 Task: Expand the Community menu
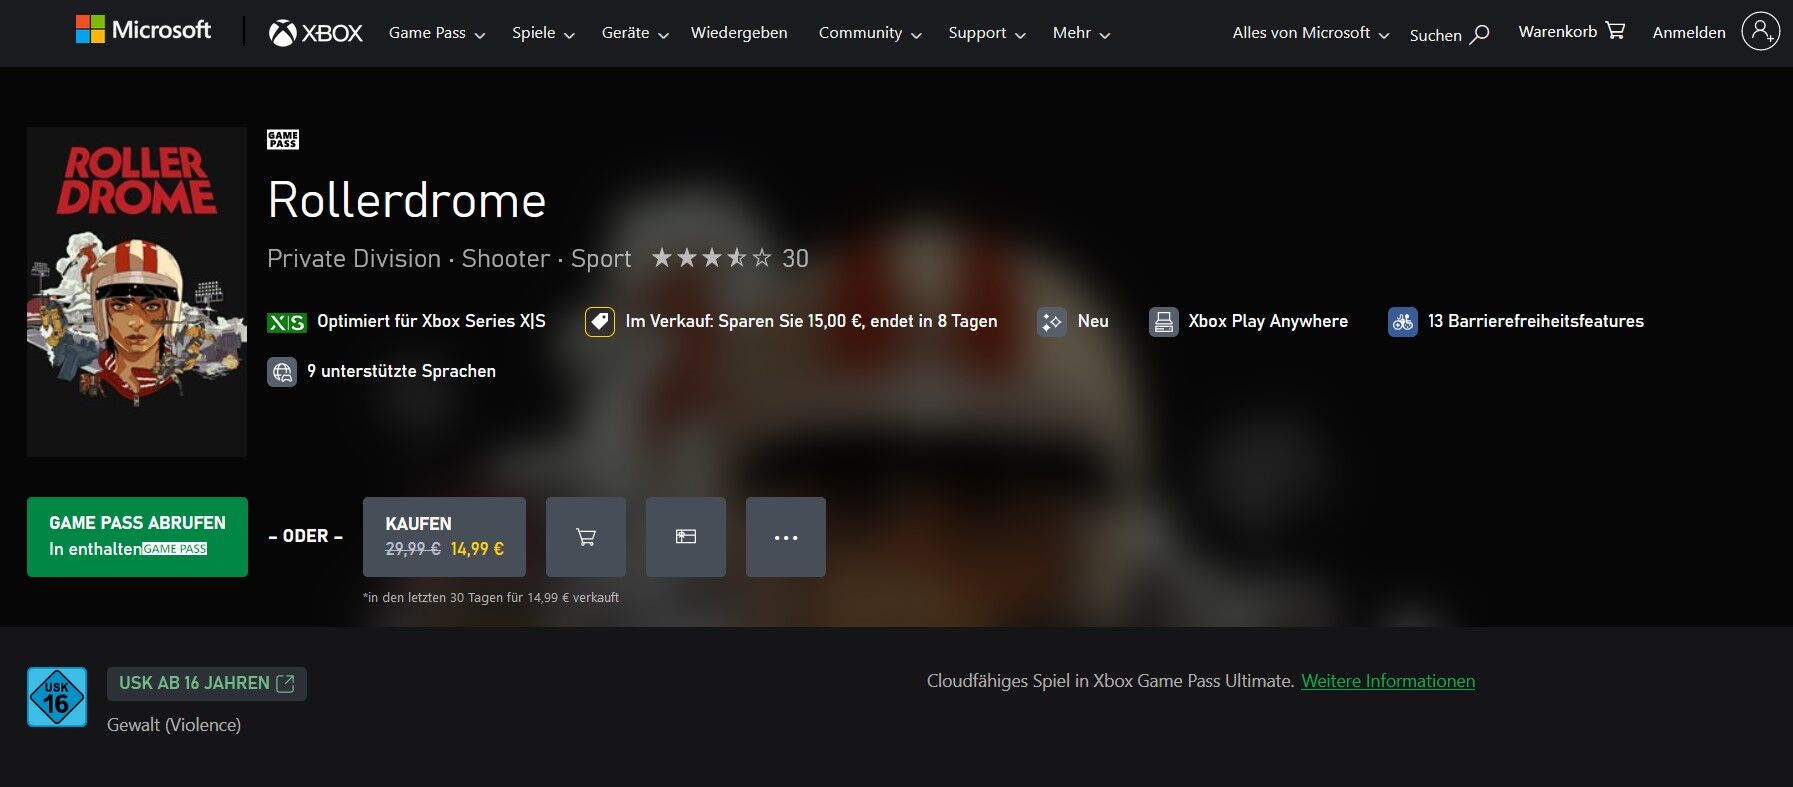click(x=870, y=33)
